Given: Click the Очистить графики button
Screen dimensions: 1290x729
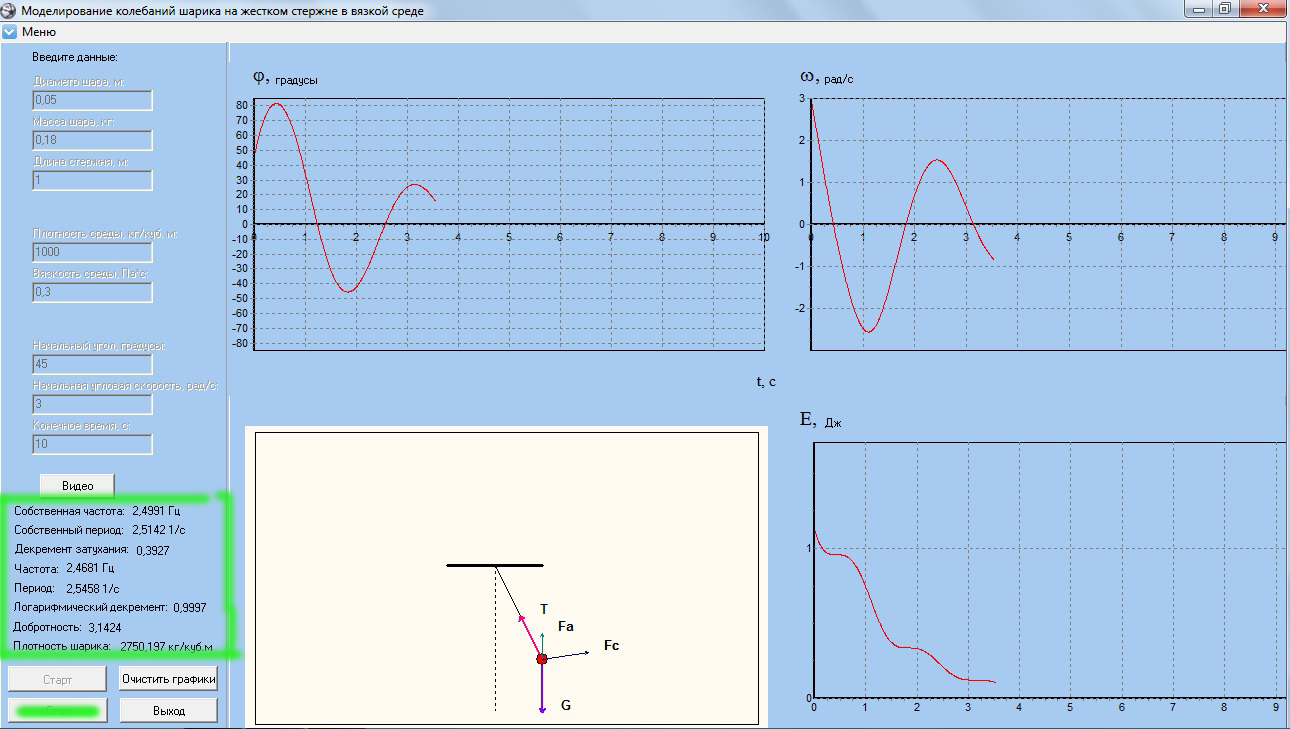Looking at the screenshot, I should coord(168,679).
